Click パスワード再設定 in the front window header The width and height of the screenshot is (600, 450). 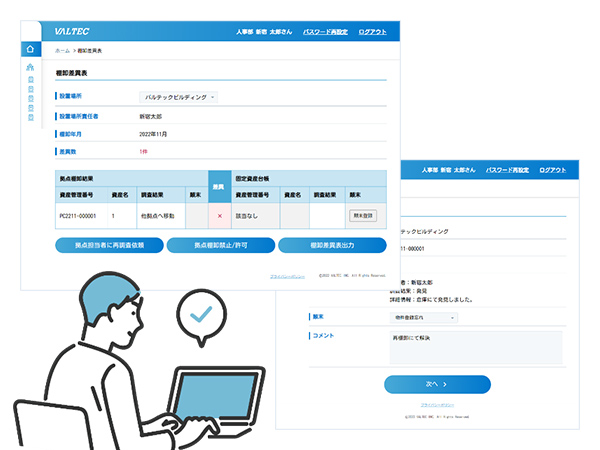[324, 31]
